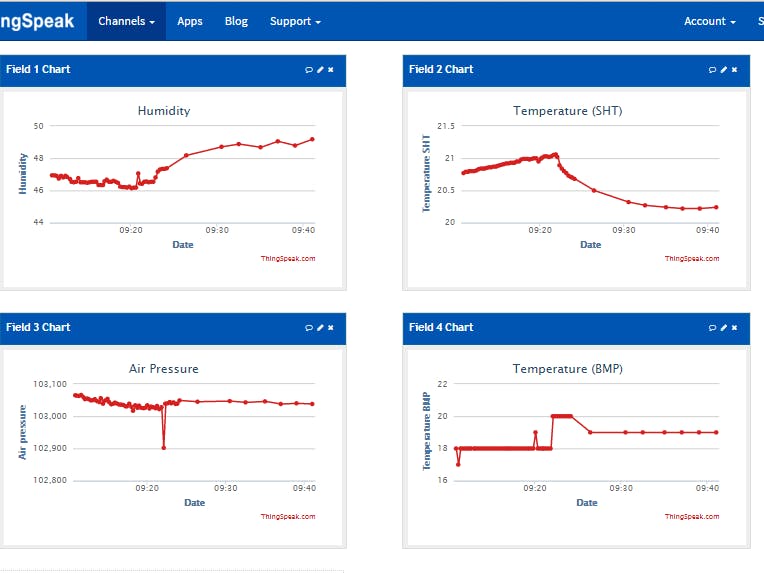764x573 pixels.
Task: Follow ThingSpeak.com link under Temperature (SHT) chart
Action: (x=692, y=259)
